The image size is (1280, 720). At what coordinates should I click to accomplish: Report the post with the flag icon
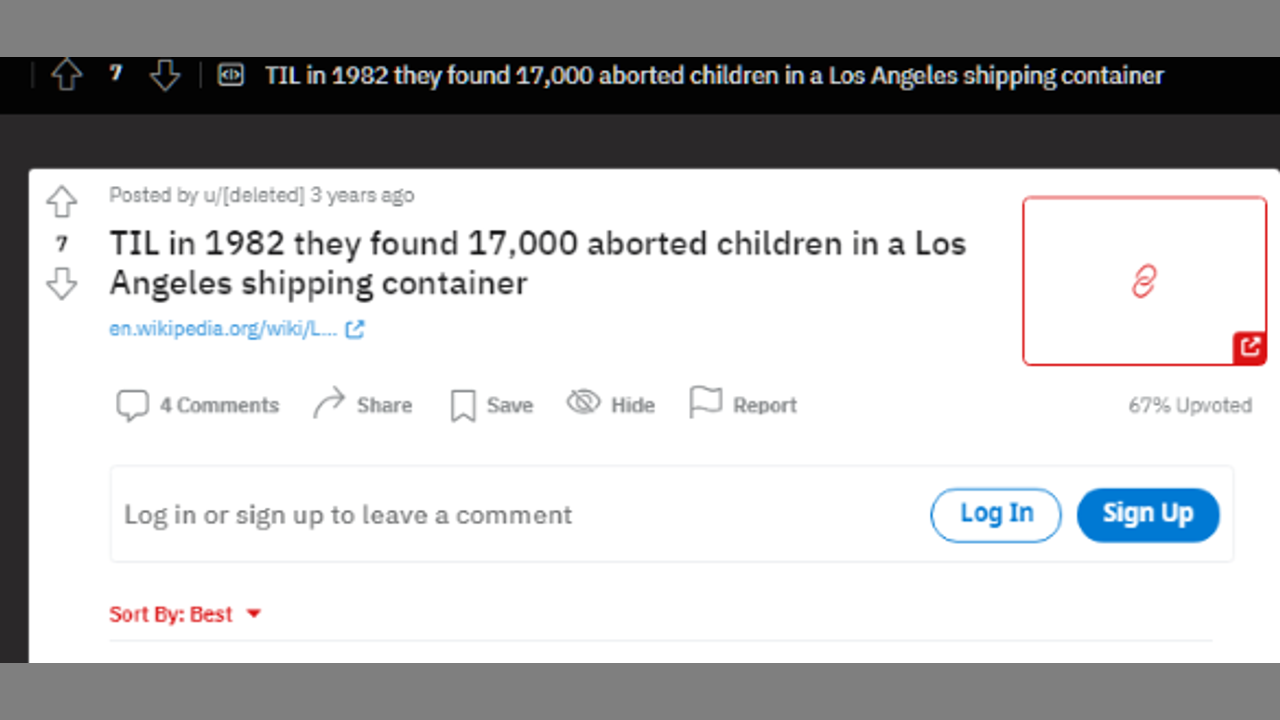tap(743, 405)
